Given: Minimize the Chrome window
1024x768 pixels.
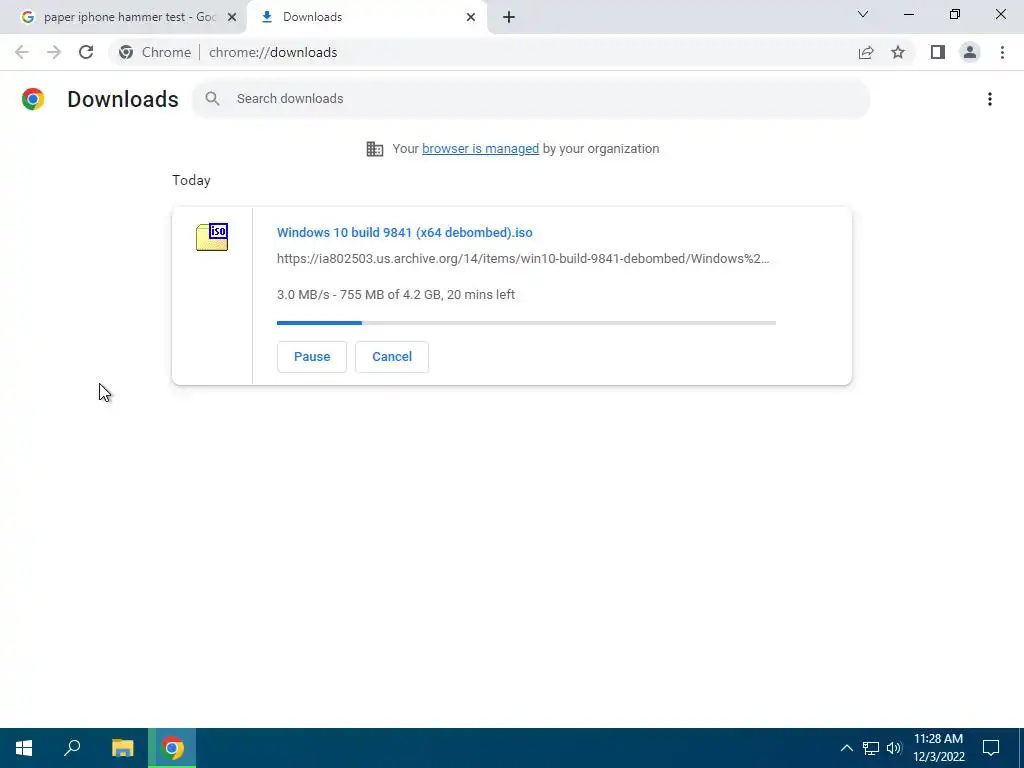Looking at the screenshot, I should coord(908,14).
